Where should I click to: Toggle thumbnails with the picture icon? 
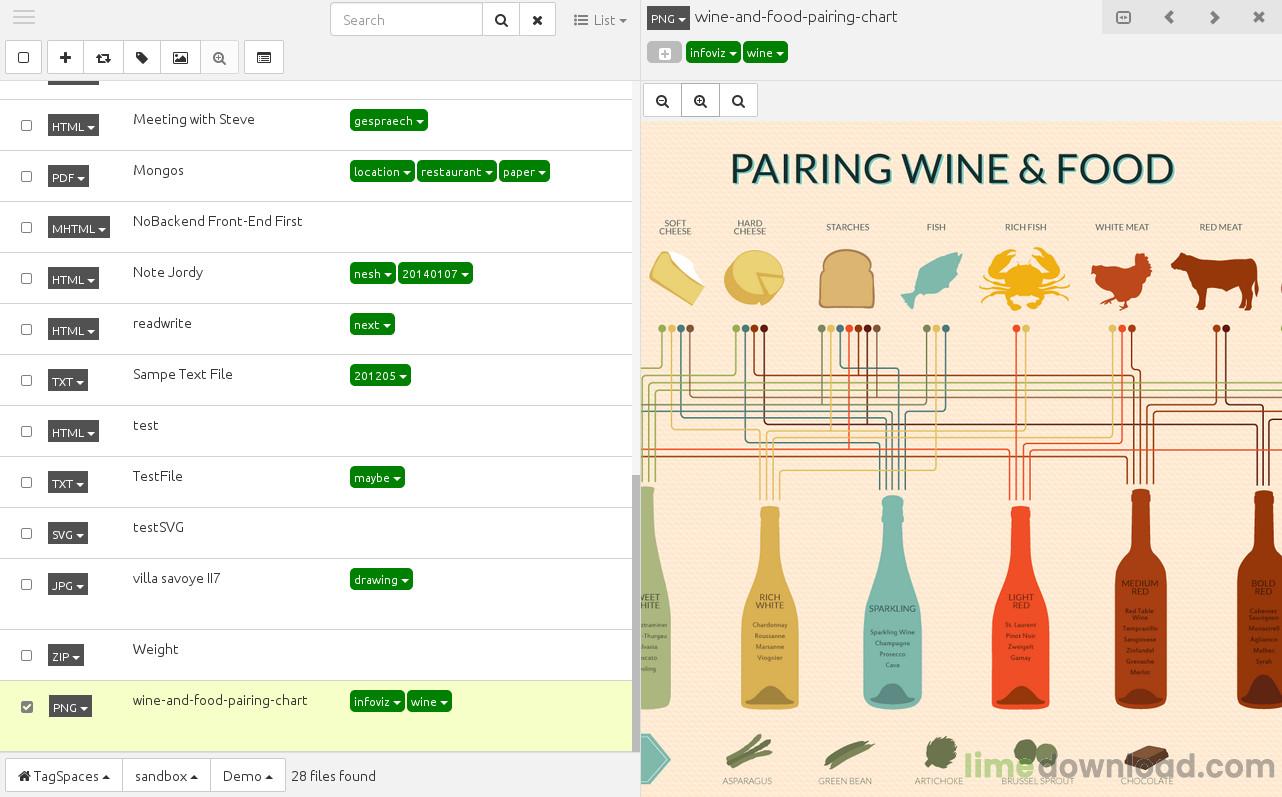point(180,58)
